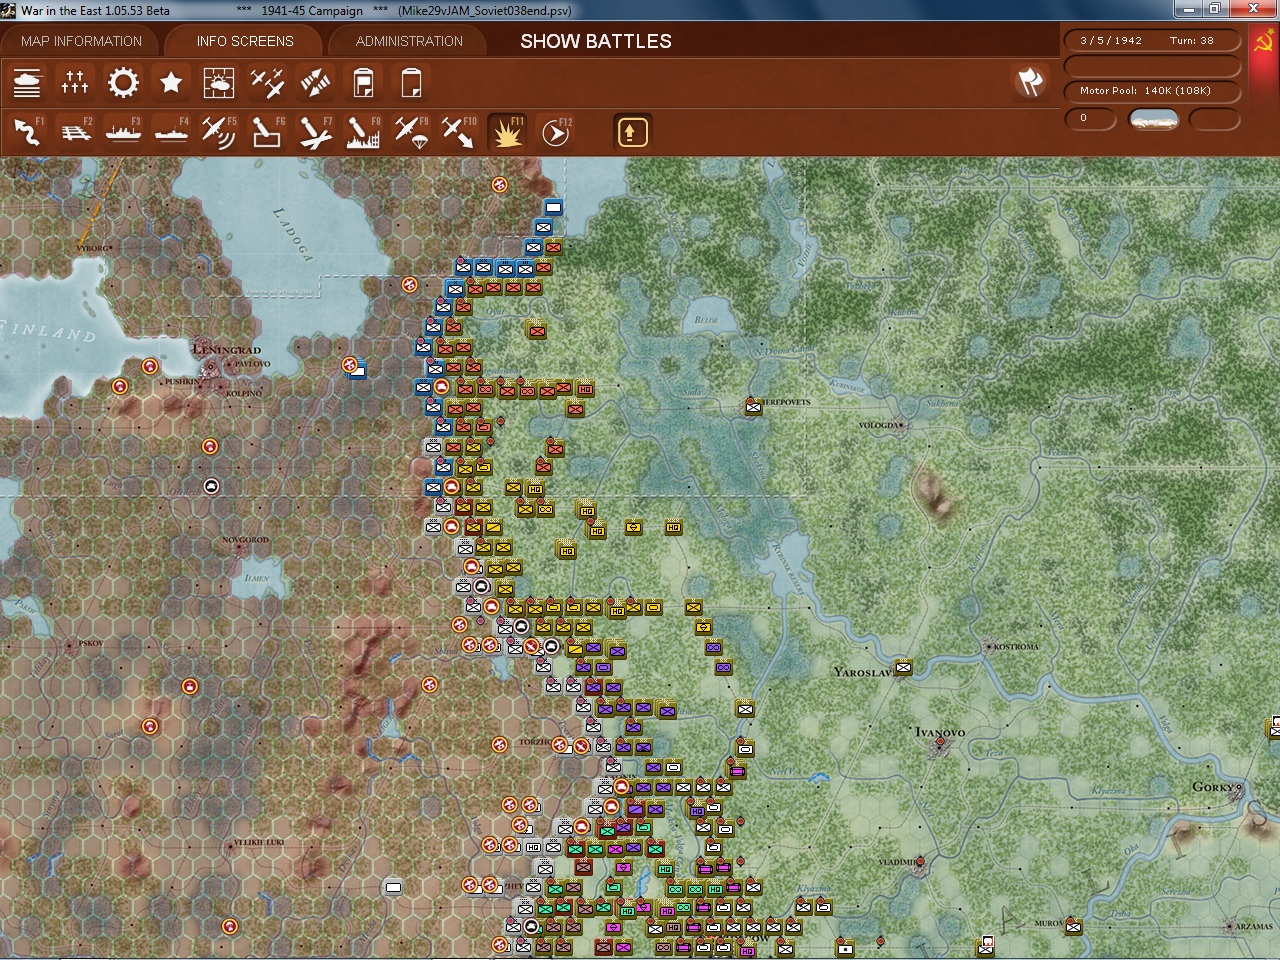The image size is (1280, 960).
Task: Click the Yaroslavl city label
Action: [x=862, y=672]
